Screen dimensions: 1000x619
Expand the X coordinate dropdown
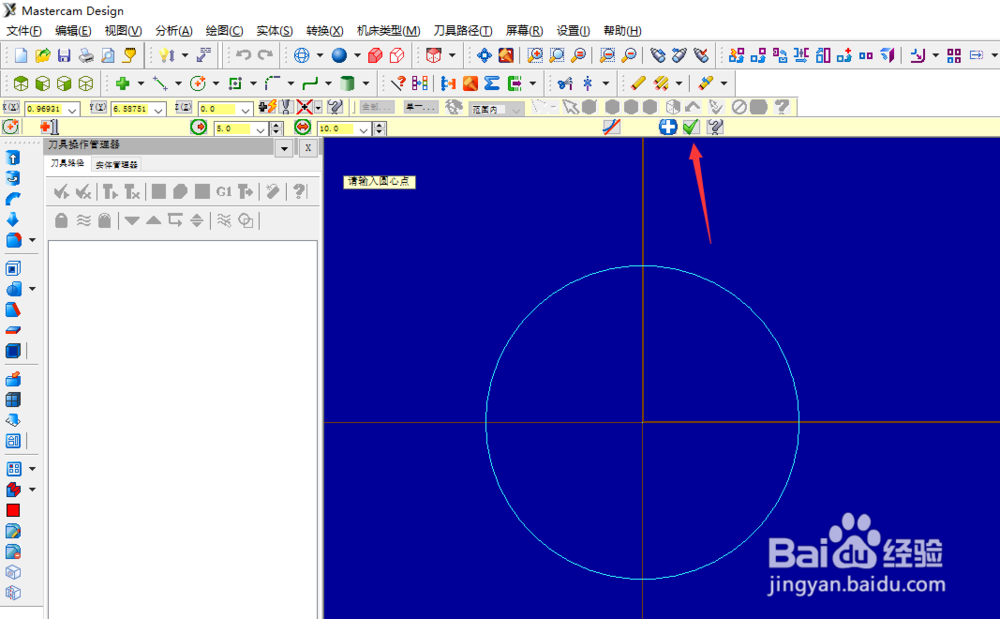coord(72,110)
